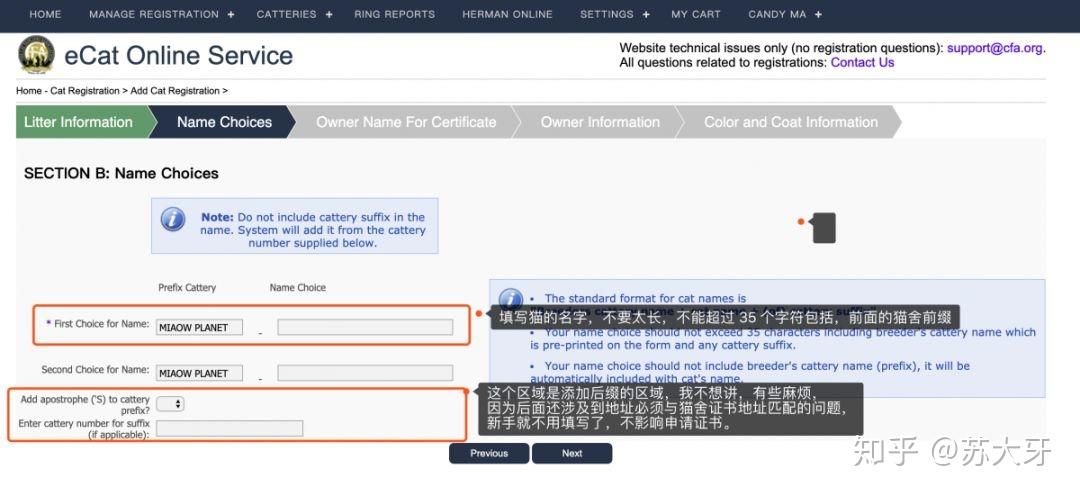
Task: Expand the Catteries menu plus
Action: point(329,14)
